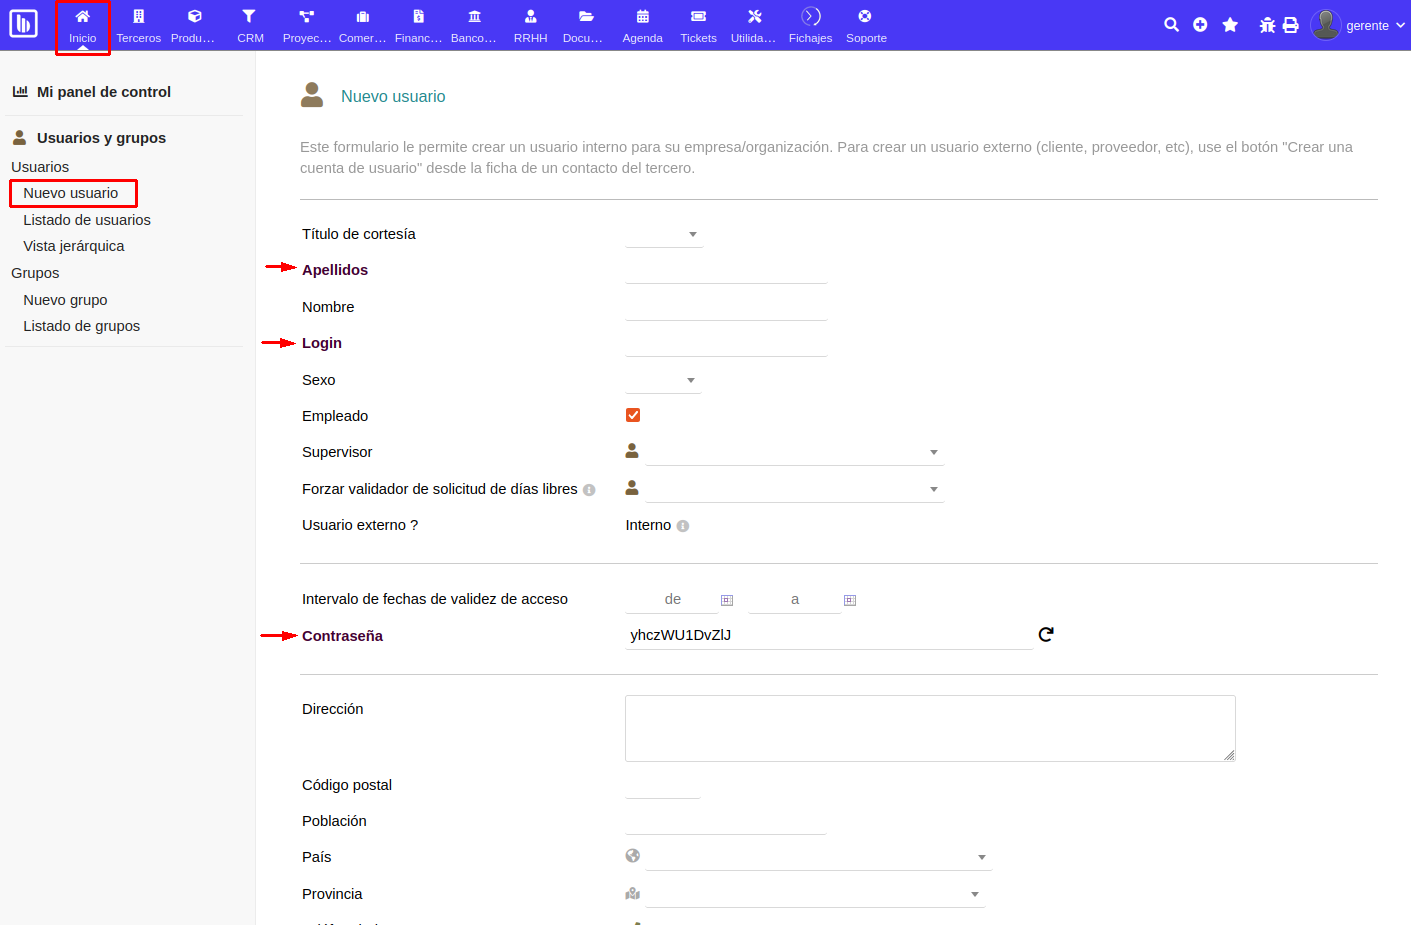
Task: Open the Terceros menu
Action: point(138,26)
